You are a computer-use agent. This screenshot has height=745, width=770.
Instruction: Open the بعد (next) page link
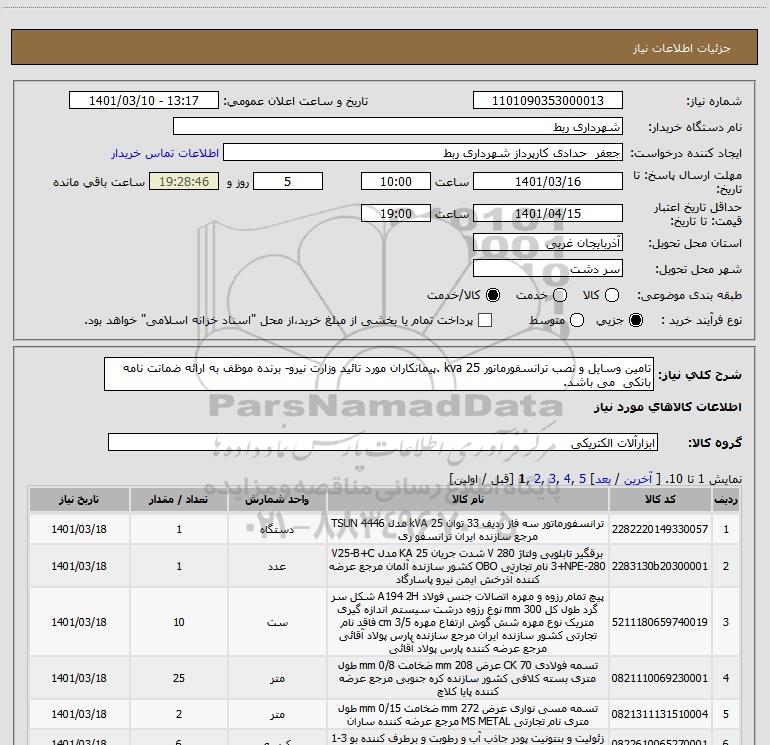[x=603, y=479]
